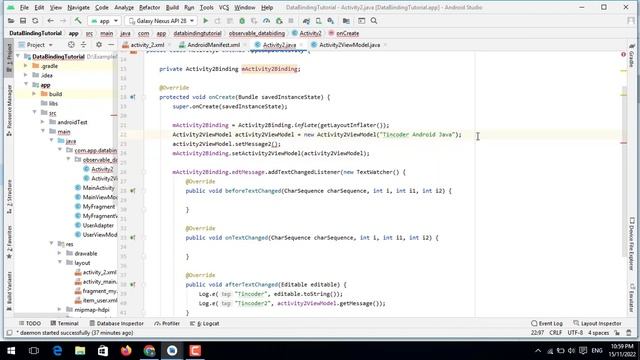Open Chrome from the Windows taskbar
The height and width of the screenshot is (360, 640).
tap(149, 351)
